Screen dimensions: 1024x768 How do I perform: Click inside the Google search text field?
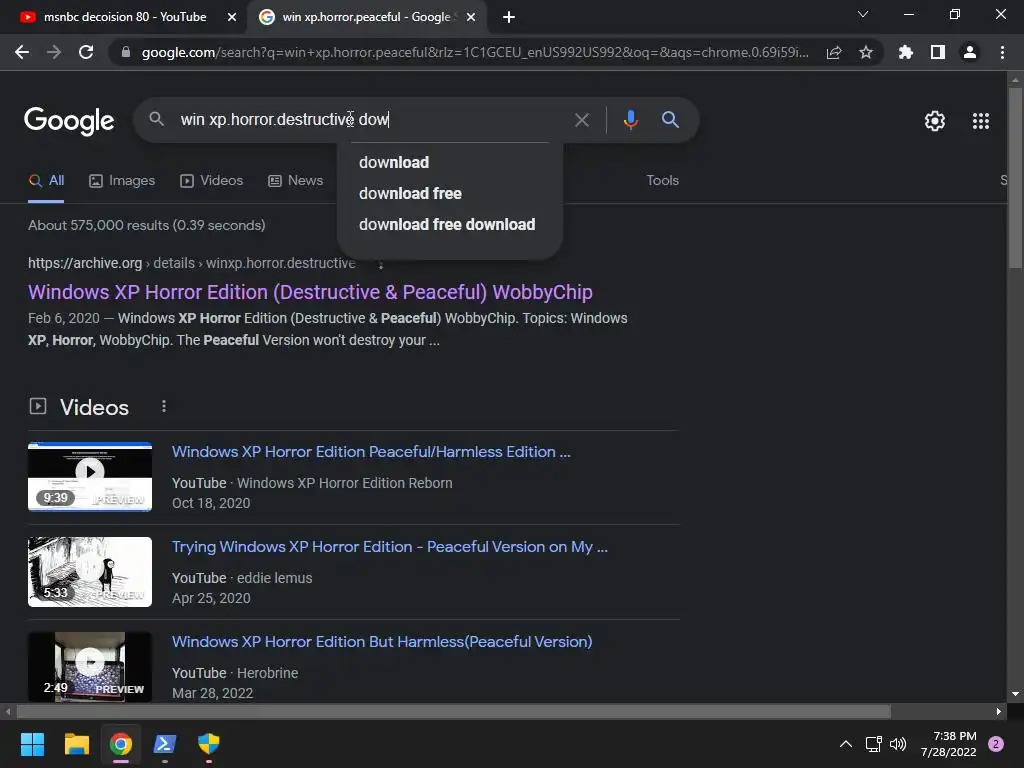tap(369, 120)
